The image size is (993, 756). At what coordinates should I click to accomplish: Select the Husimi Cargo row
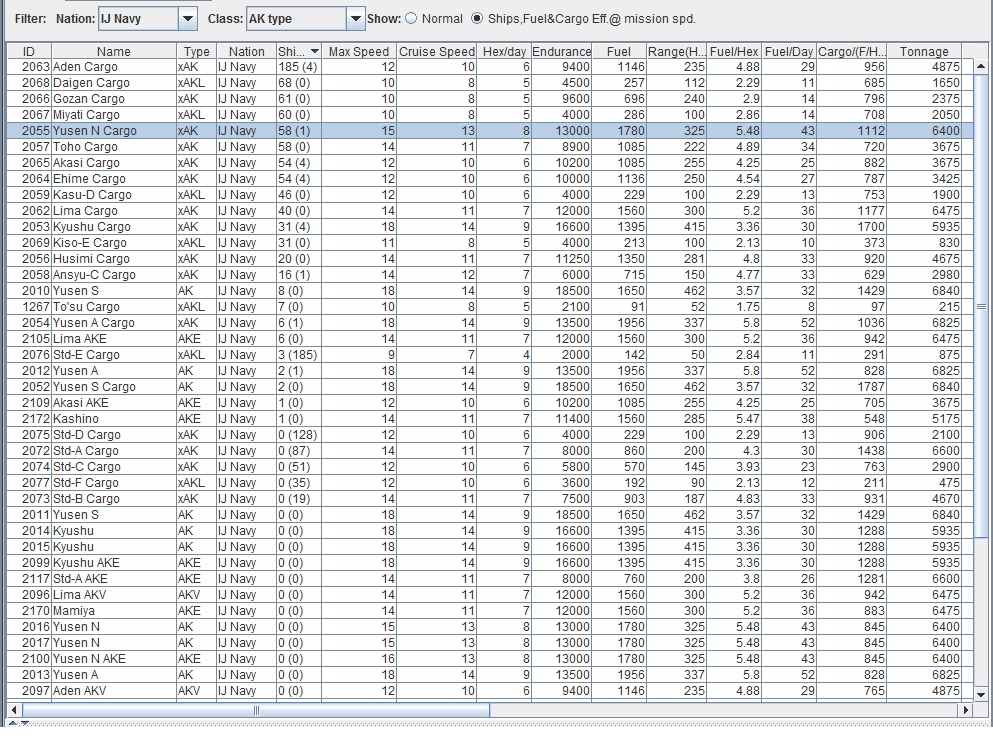pyautogui.click(x=490, y=258)
